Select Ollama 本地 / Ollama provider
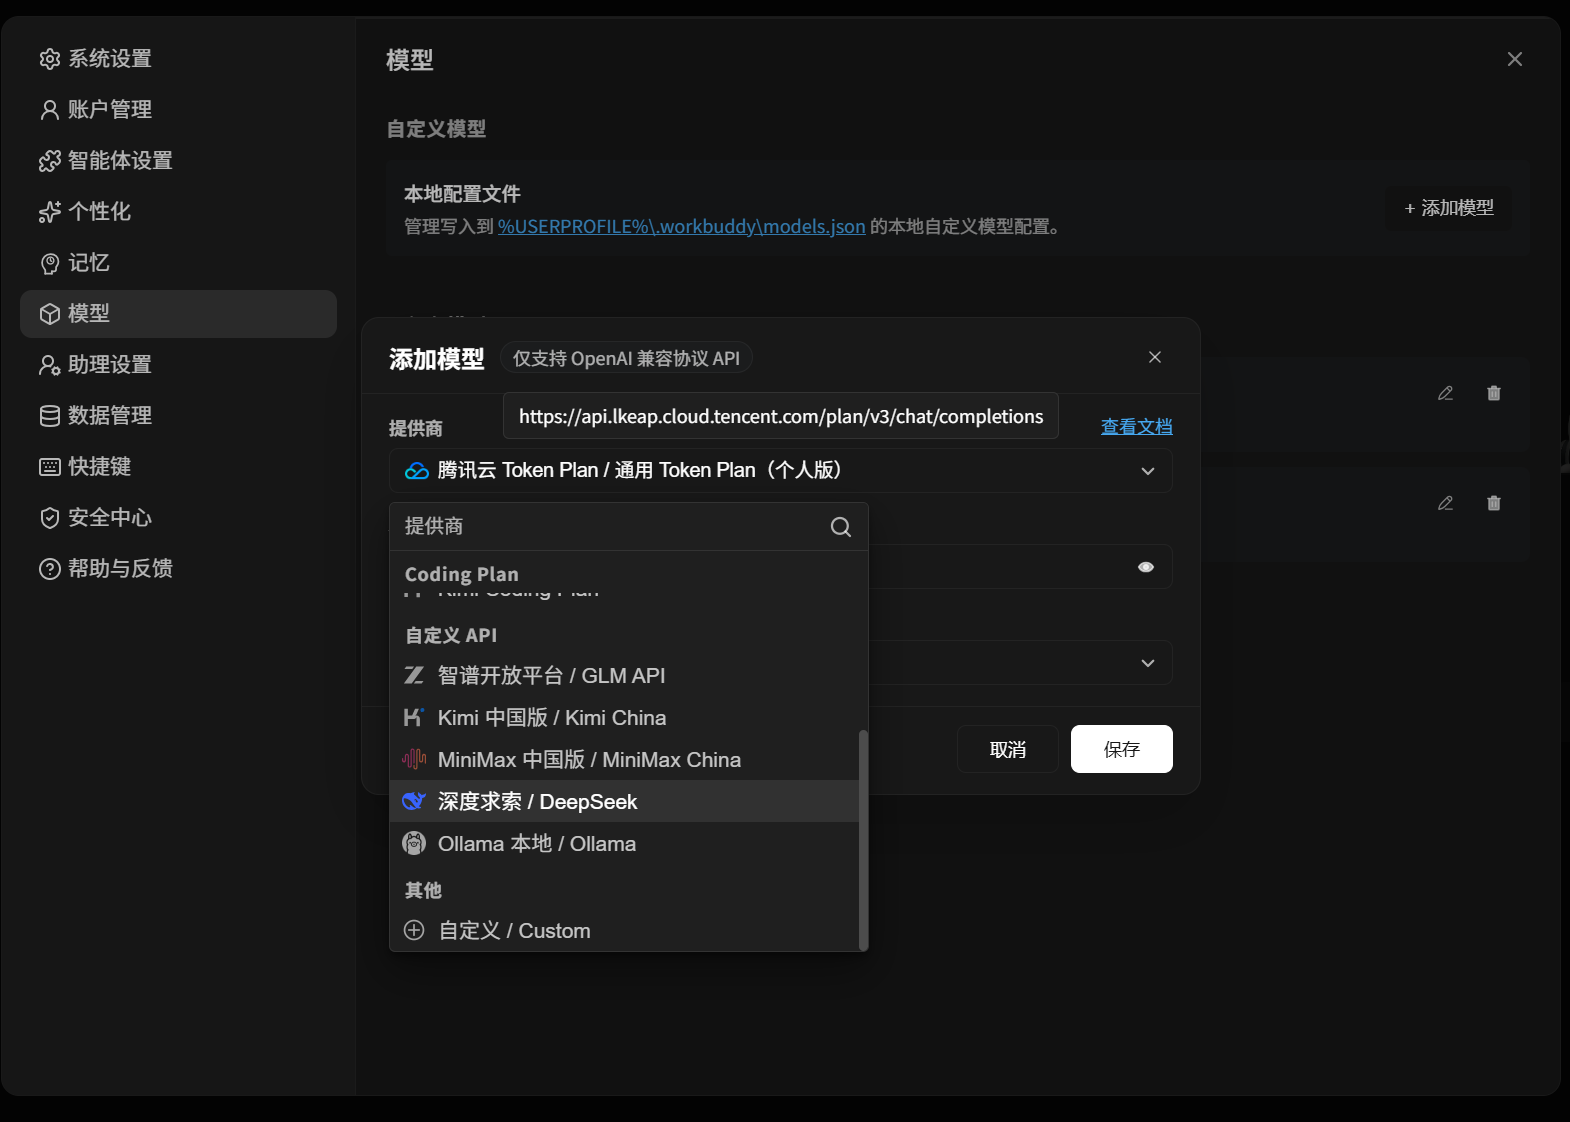Image resolution: width=1570 pixels, height=1122 pixels. pos(624,844)
